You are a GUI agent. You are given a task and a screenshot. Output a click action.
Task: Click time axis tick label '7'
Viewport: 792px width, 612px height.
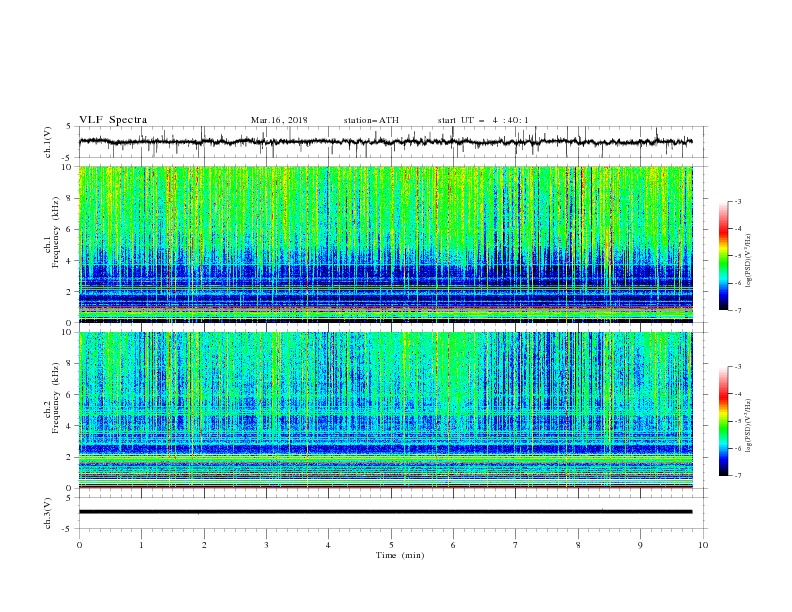pyautogui.click(x=516, y=545)
